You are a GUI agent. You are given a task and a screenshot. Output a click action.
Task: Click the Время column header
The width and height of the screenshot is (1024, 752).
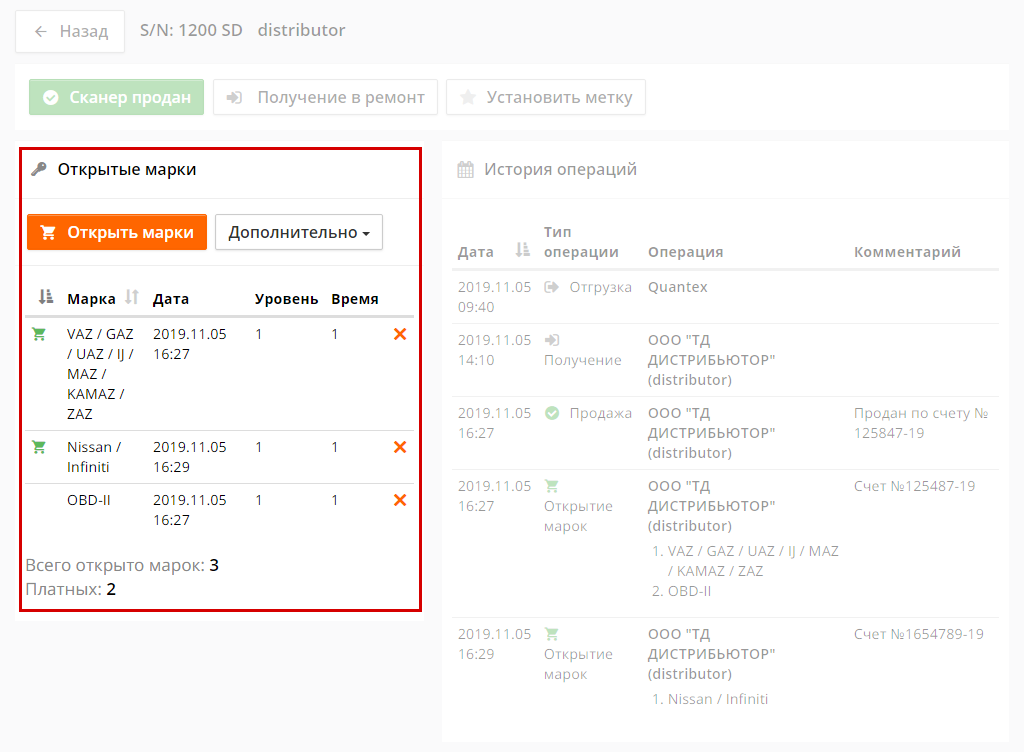[355, 299]
